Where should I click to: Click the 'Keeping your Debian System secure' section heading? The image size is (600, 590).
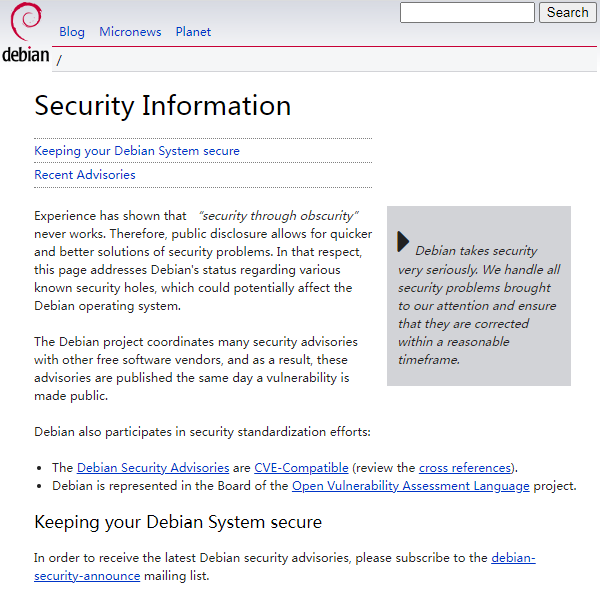178,522
